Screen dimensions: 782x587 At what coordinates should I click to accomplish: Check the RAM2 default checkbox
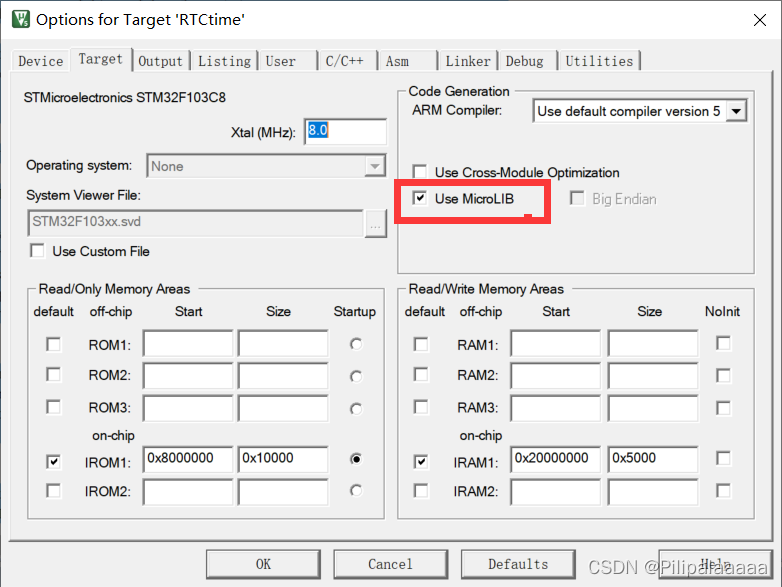click(421, 375)
